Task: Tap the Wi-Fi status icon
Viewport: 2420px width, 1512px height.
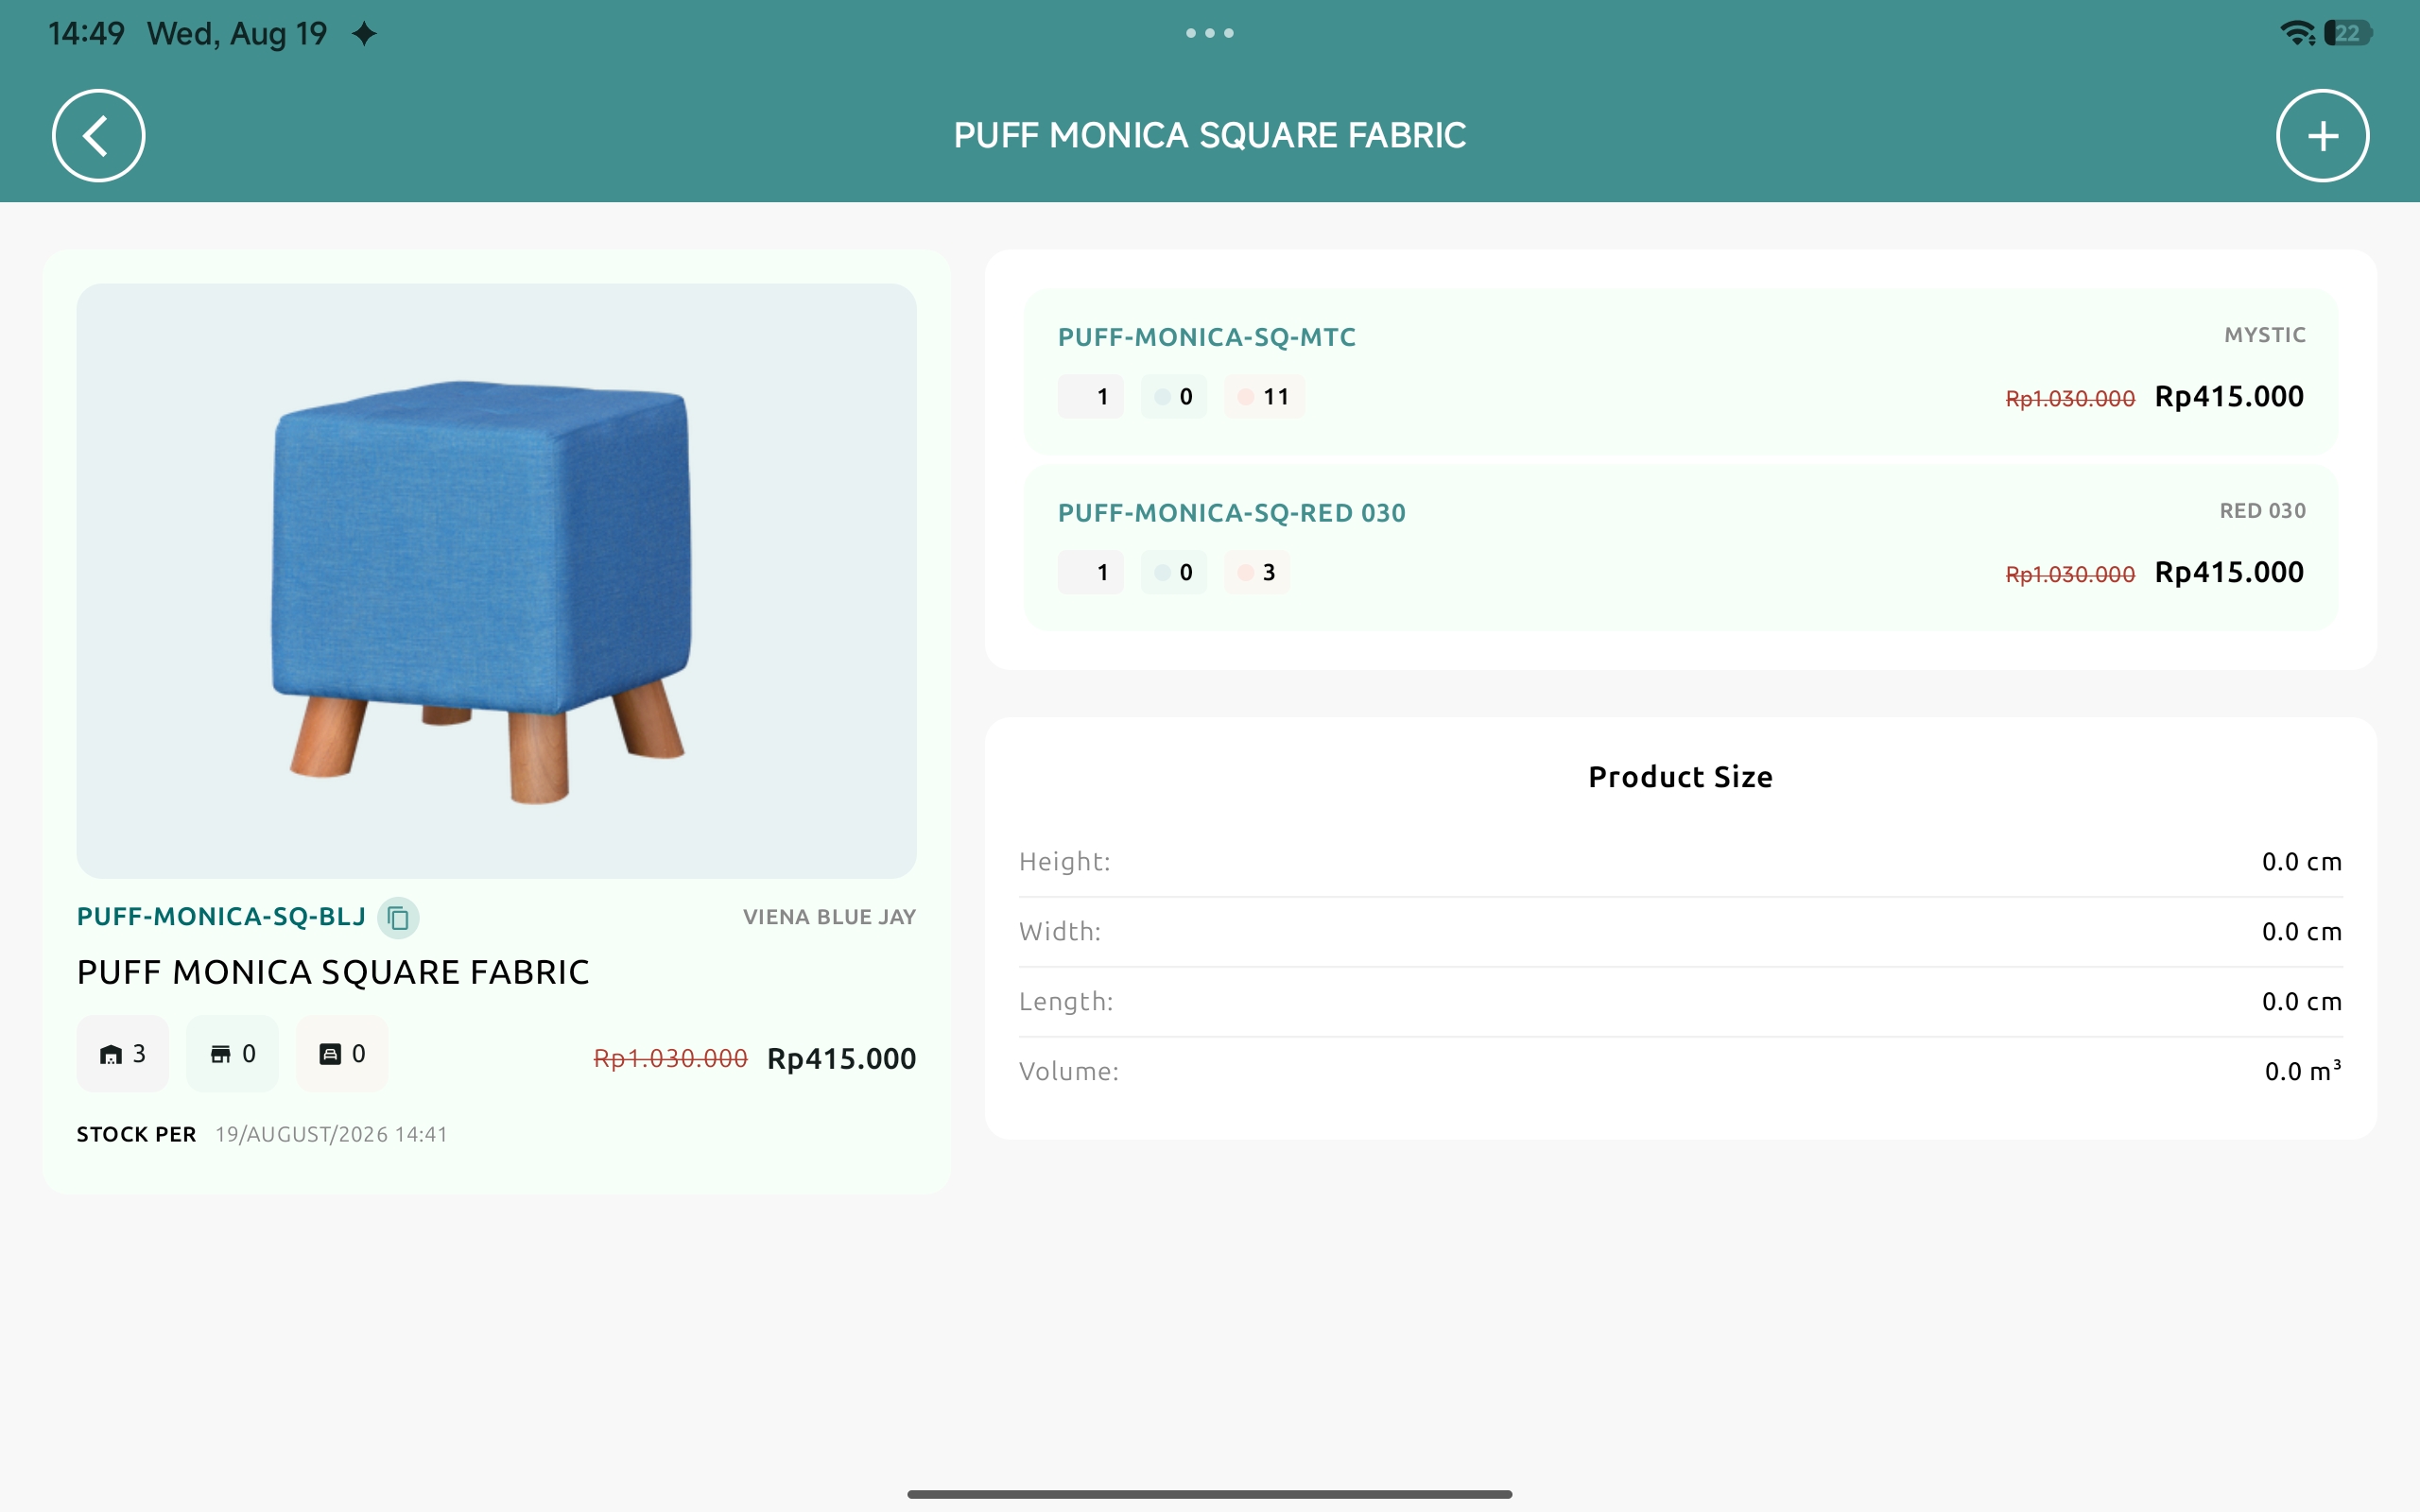Action: (2297, 33)
